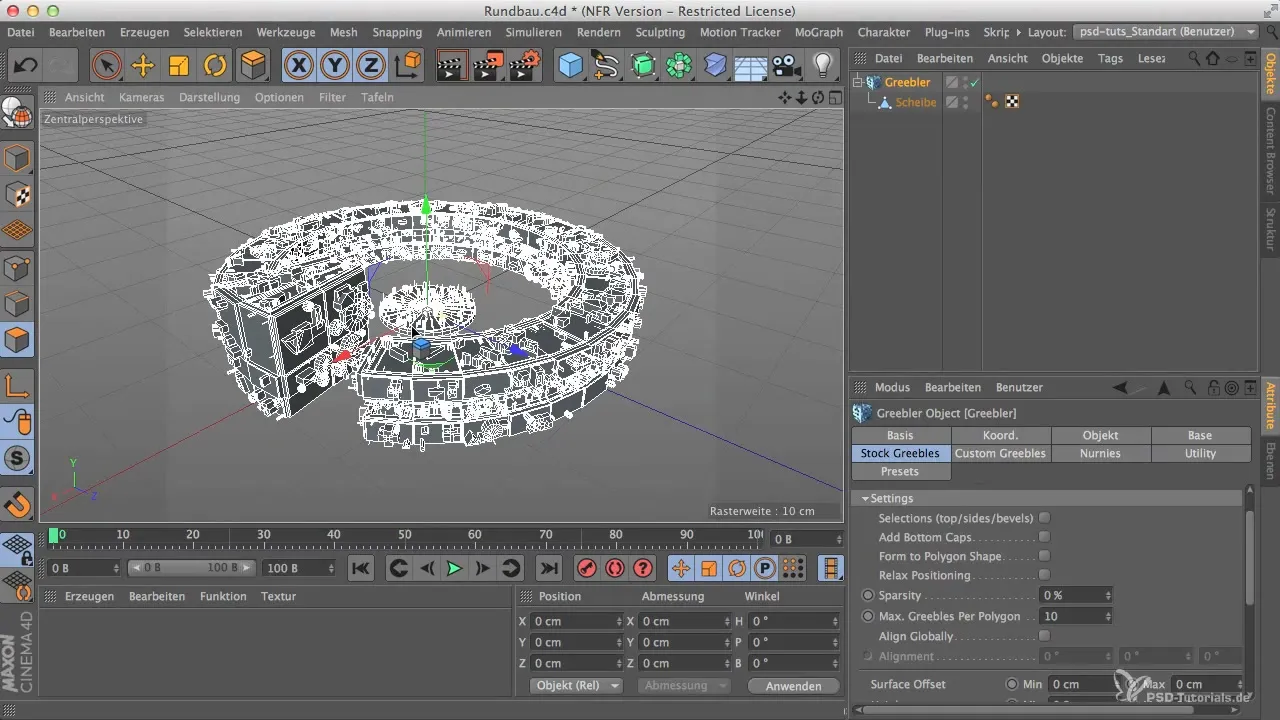Toggle Sparsity animation radio dot
The image size is (1280, 720).
coord(868,595)
